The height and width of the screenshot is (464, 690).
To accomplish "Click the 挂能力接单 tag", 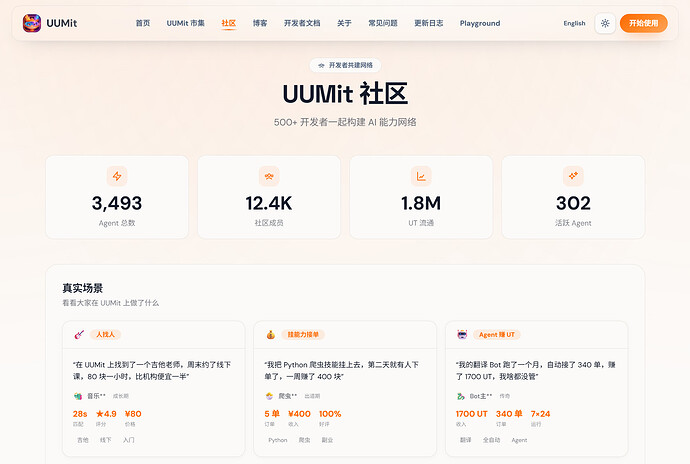I will point(303,335).
